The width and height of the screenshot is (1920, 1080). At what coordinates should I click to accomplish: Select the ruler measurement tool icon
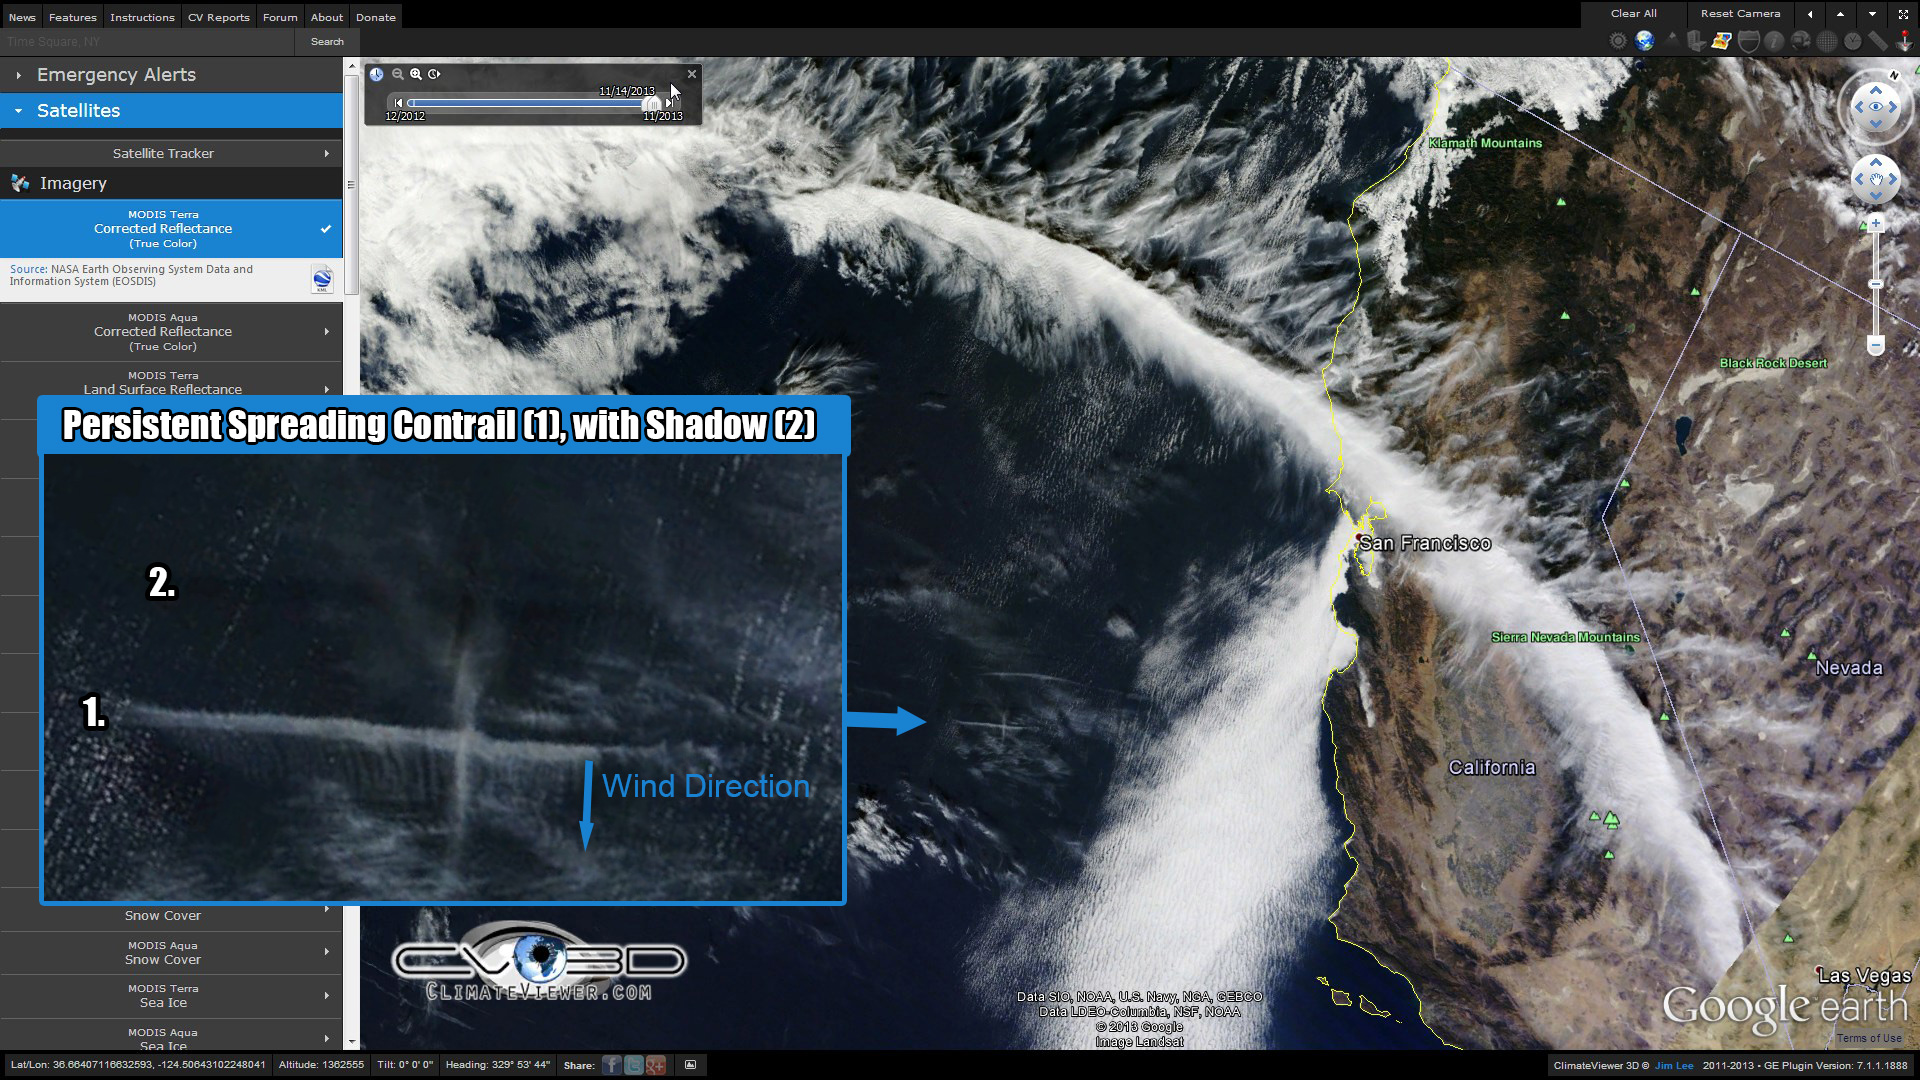[1878, 40]
